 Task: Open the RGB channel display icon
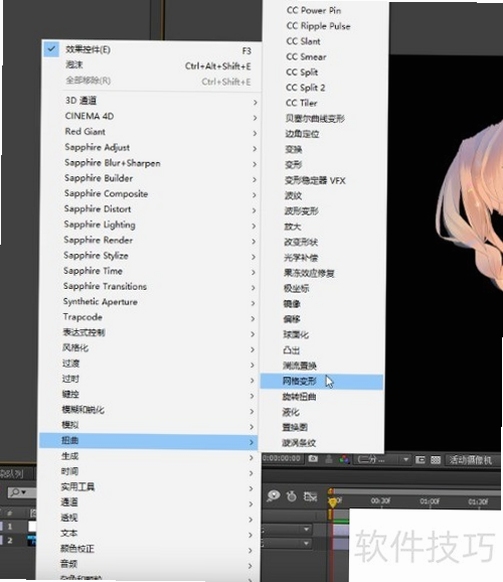click(344, 460)
